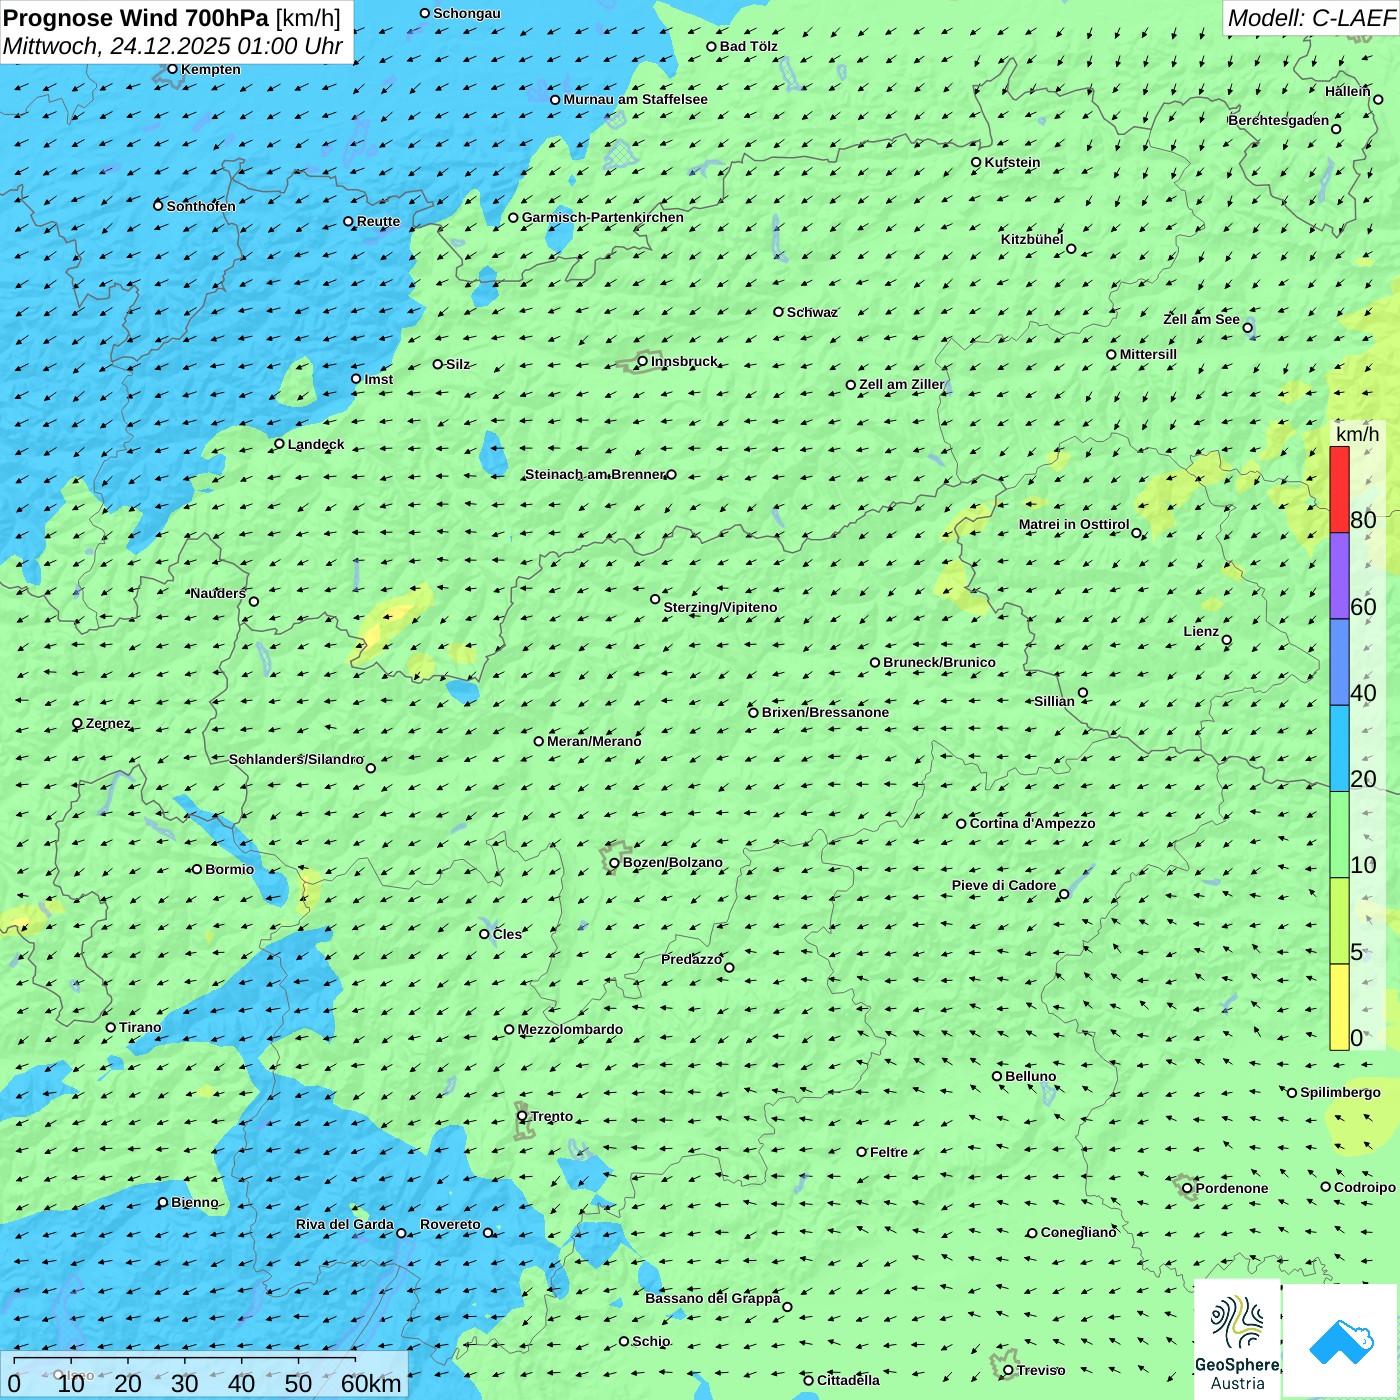Select the purple 60 km/h legend band
Screen dimensions: 1400x1400
click(1339, 576)
